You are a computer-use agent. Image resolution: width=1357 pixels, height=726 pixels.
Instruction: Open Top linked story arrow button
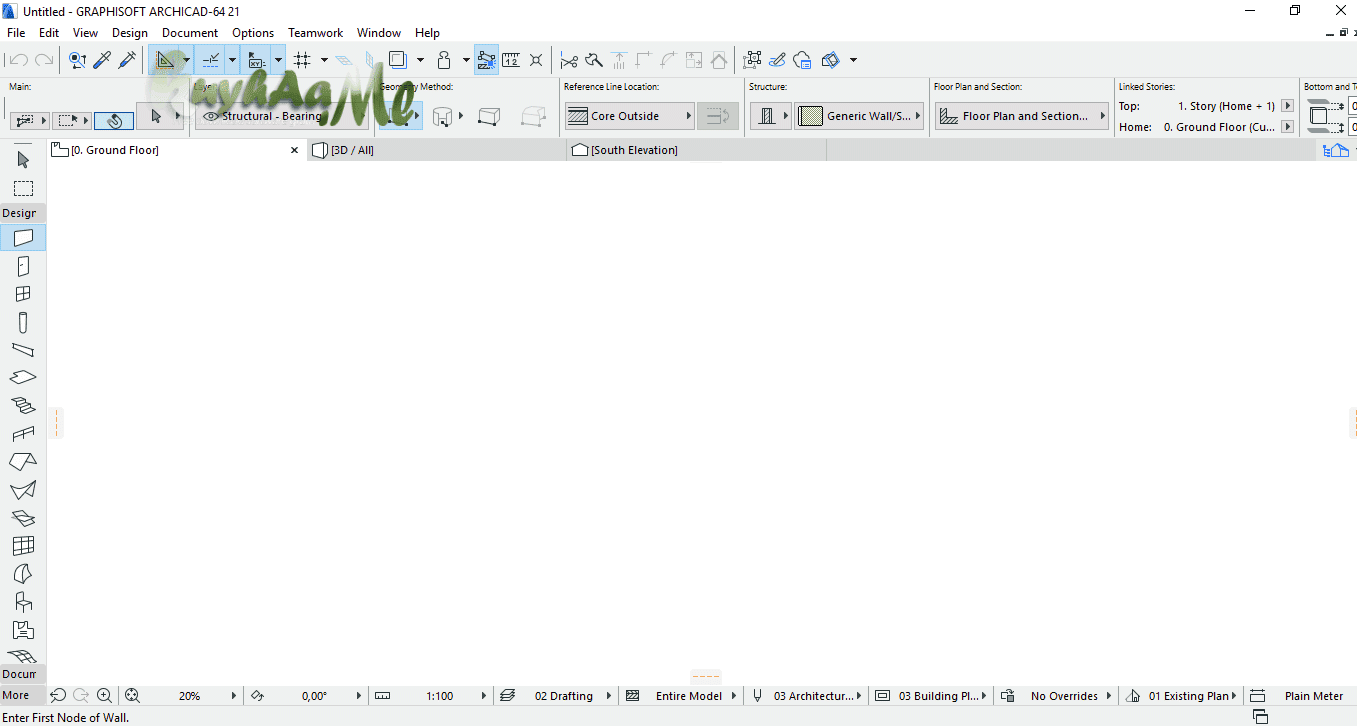(x=1287, y=106)
